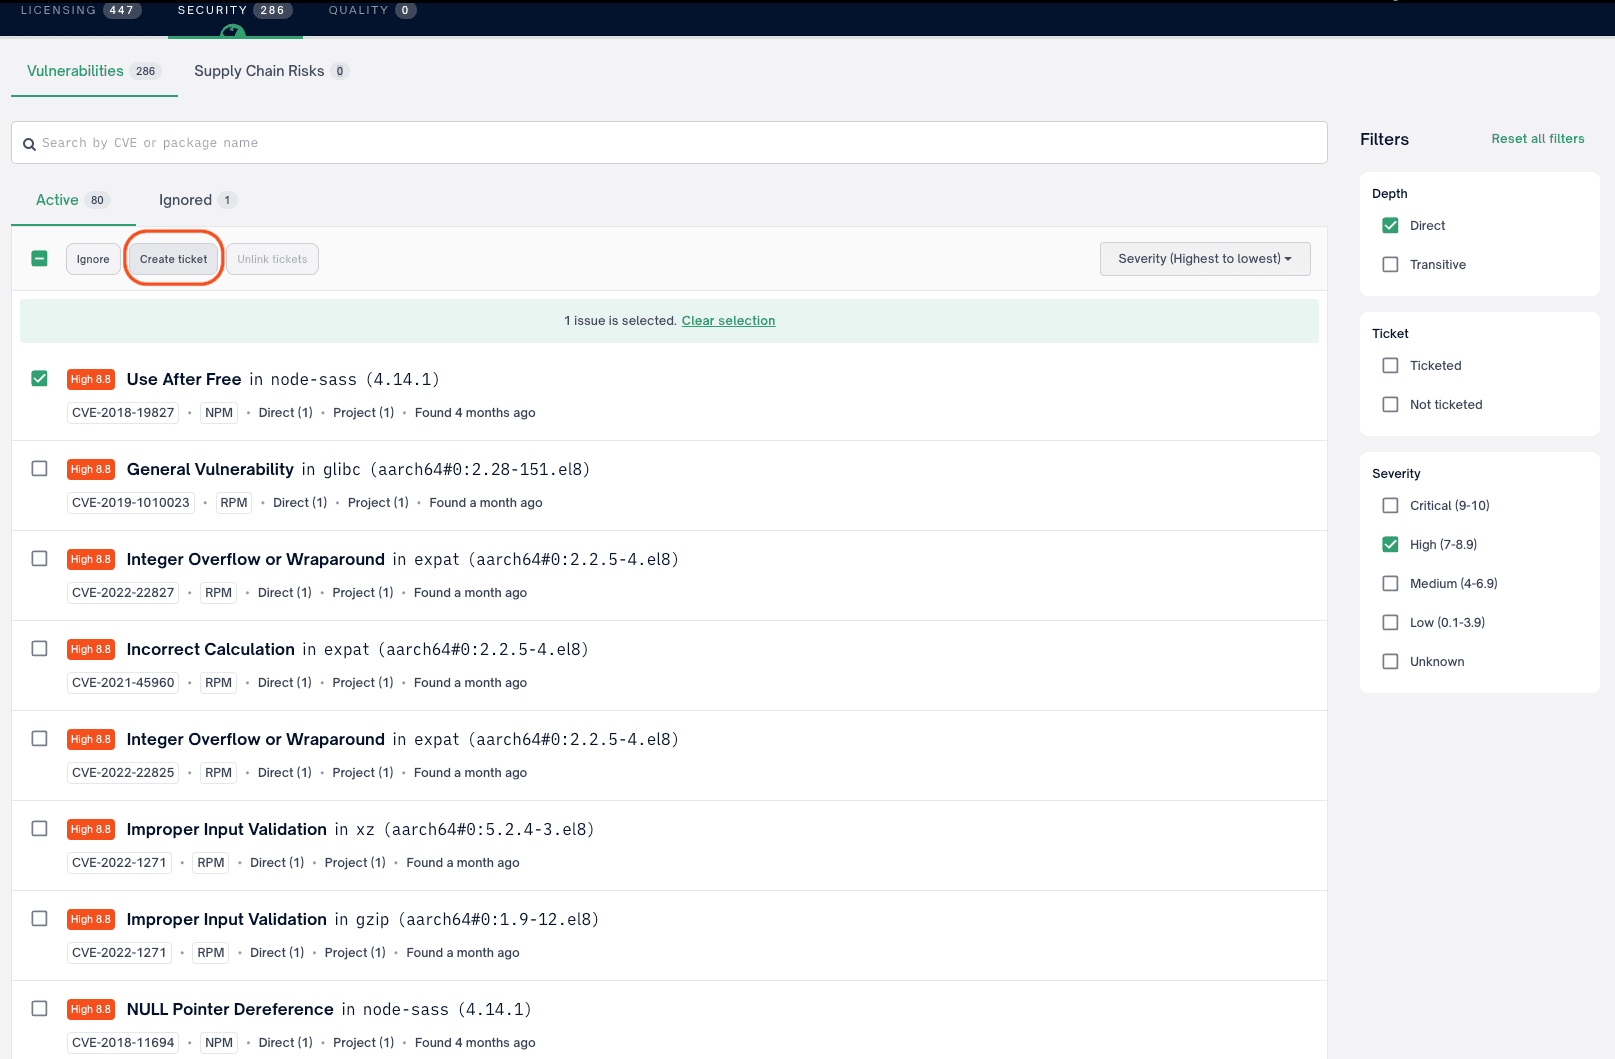Check the Not ticketed filter
1615x1059 pixels.
tap(1390, 404)
